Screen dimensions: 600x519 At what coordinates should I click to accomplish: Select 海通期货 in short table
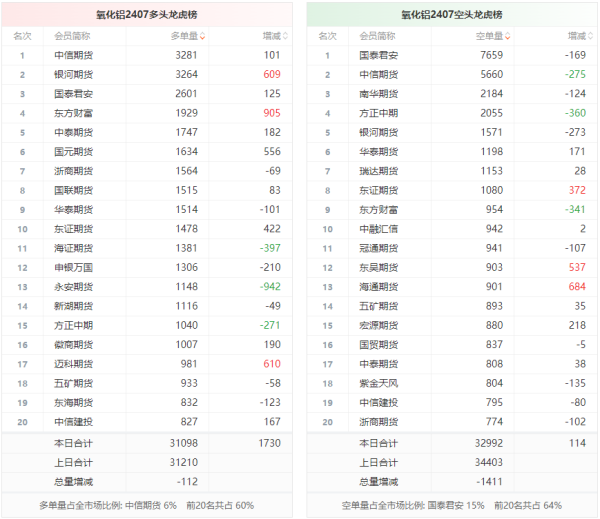coord(378,287)
